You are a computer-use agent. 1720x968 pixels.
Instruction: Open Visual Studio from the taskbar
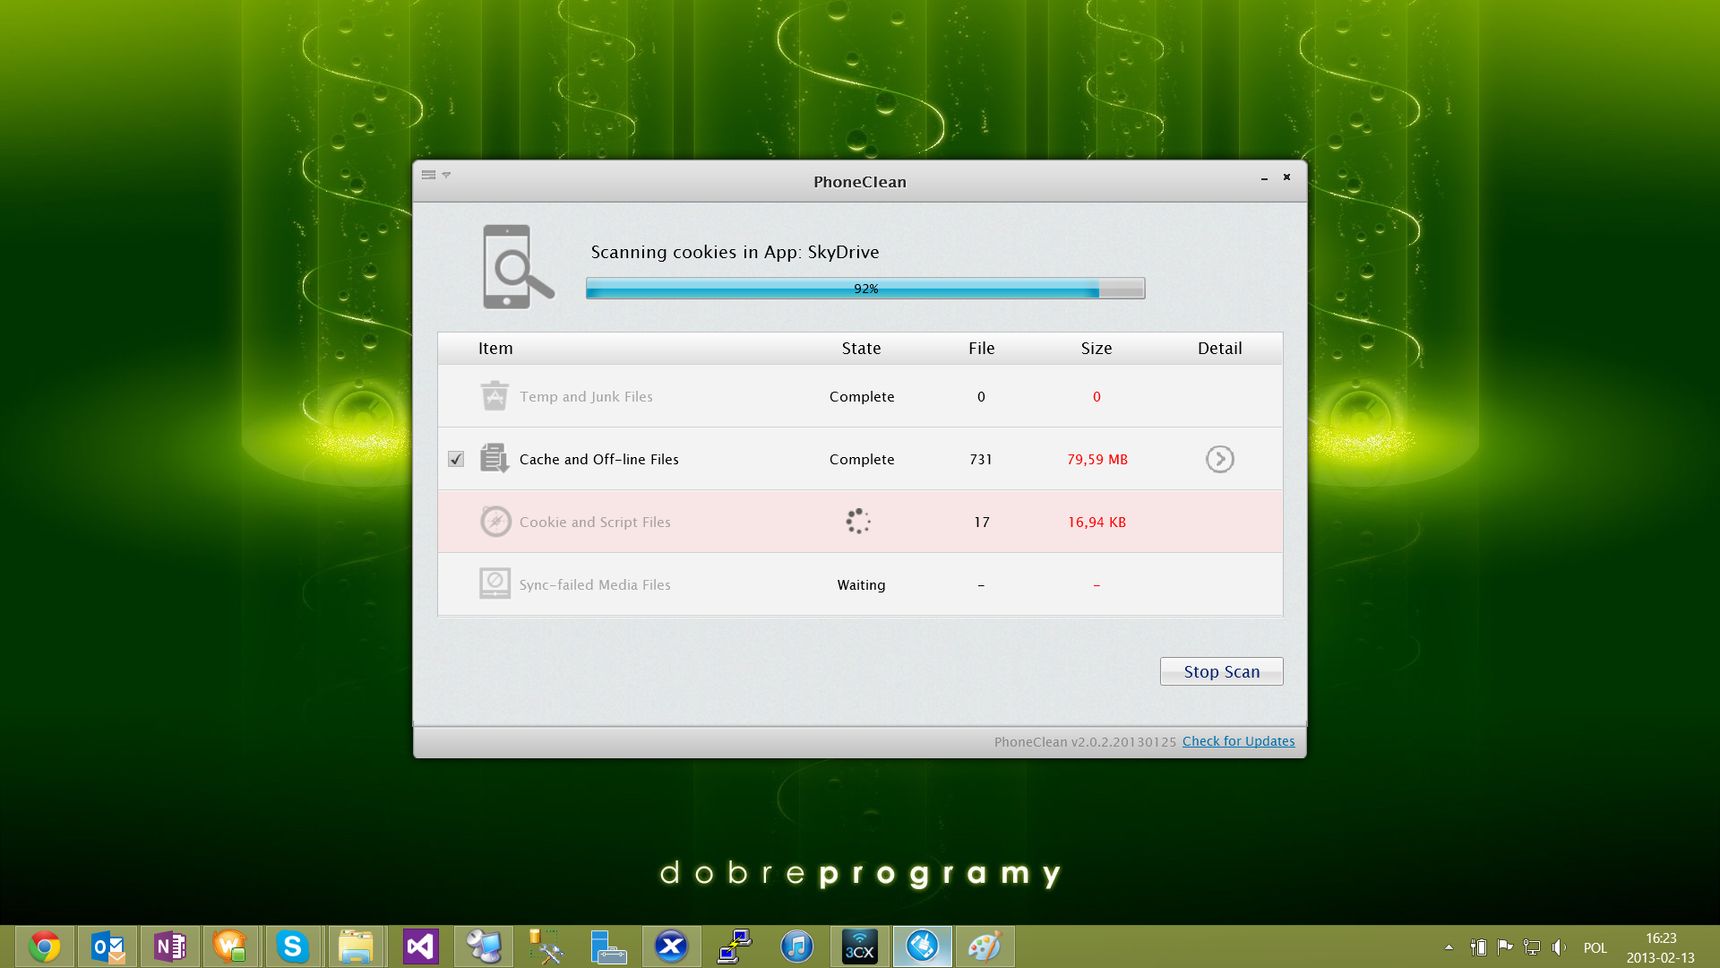pos(420,946)
